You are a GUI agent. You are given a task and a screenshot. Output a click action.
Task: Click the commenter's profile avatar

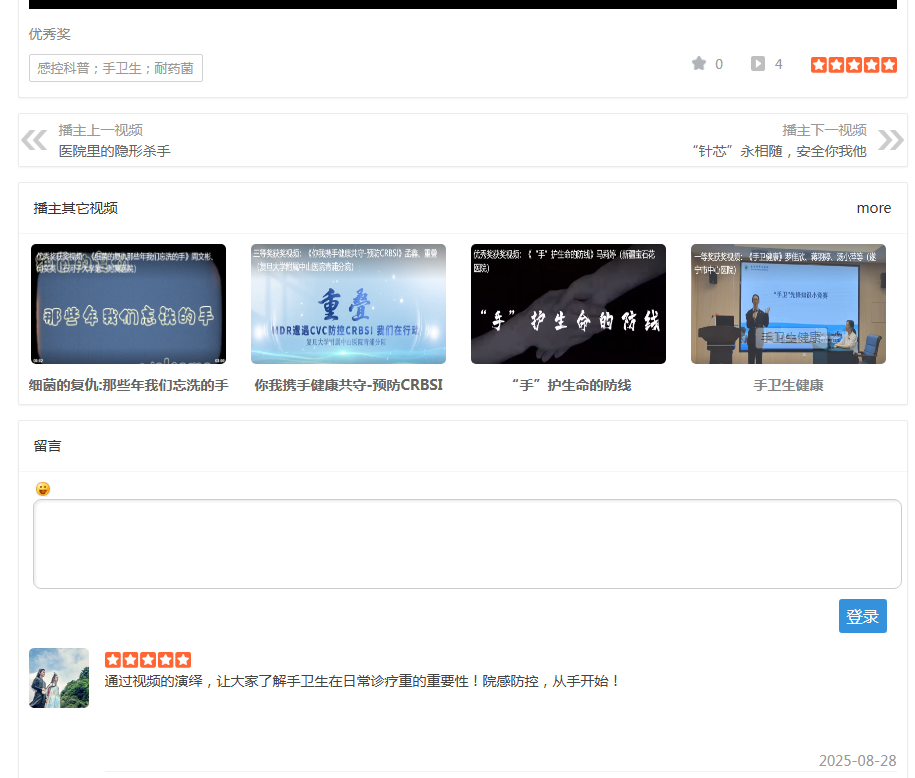pyautogui.click(x=58, y=677)
